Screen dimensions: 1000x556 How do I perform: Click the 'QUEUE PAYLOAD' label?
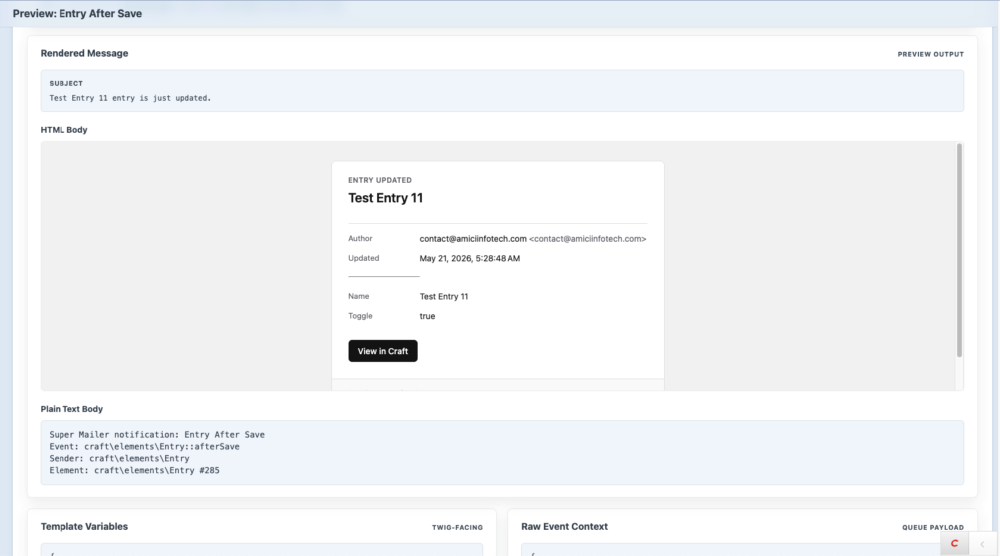point(932,527)
